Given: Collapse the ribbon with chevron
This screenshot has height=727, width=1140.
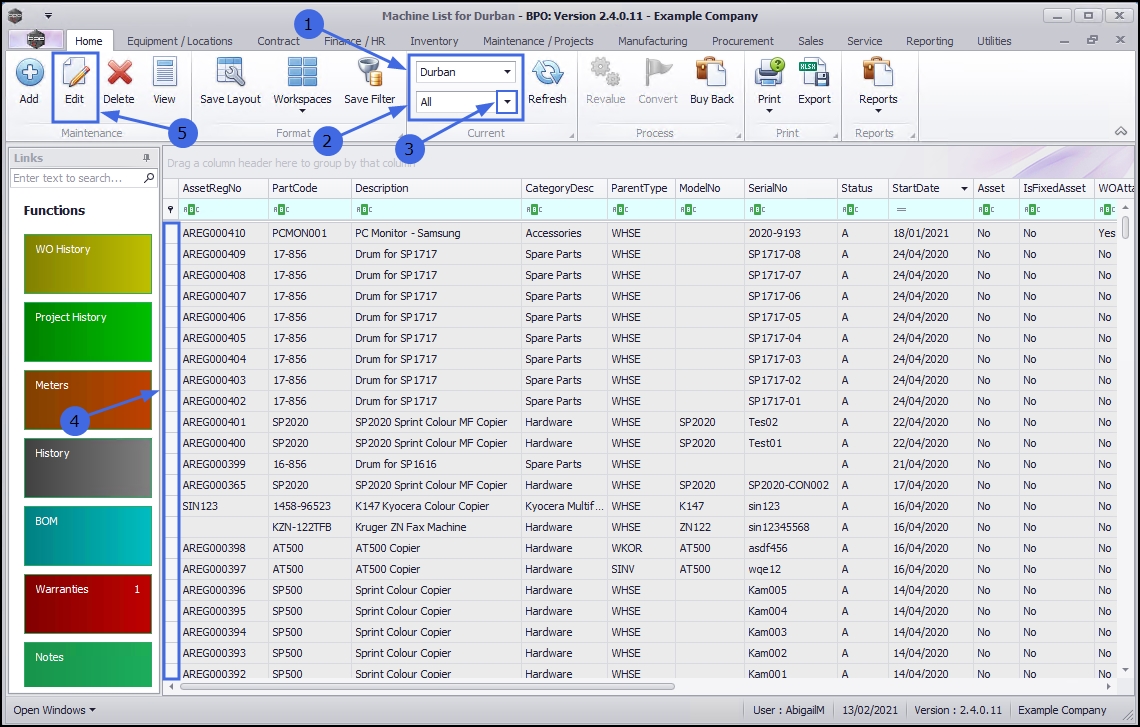Looking at the screenshot, I should pyautogui.click(x=1121, y=132).
